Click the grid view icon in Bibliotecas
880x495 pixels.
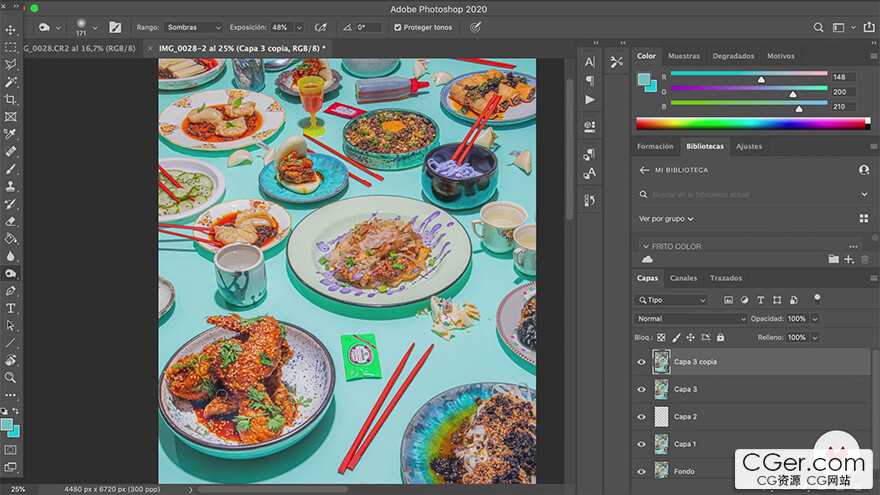click(x=864, y=218)
